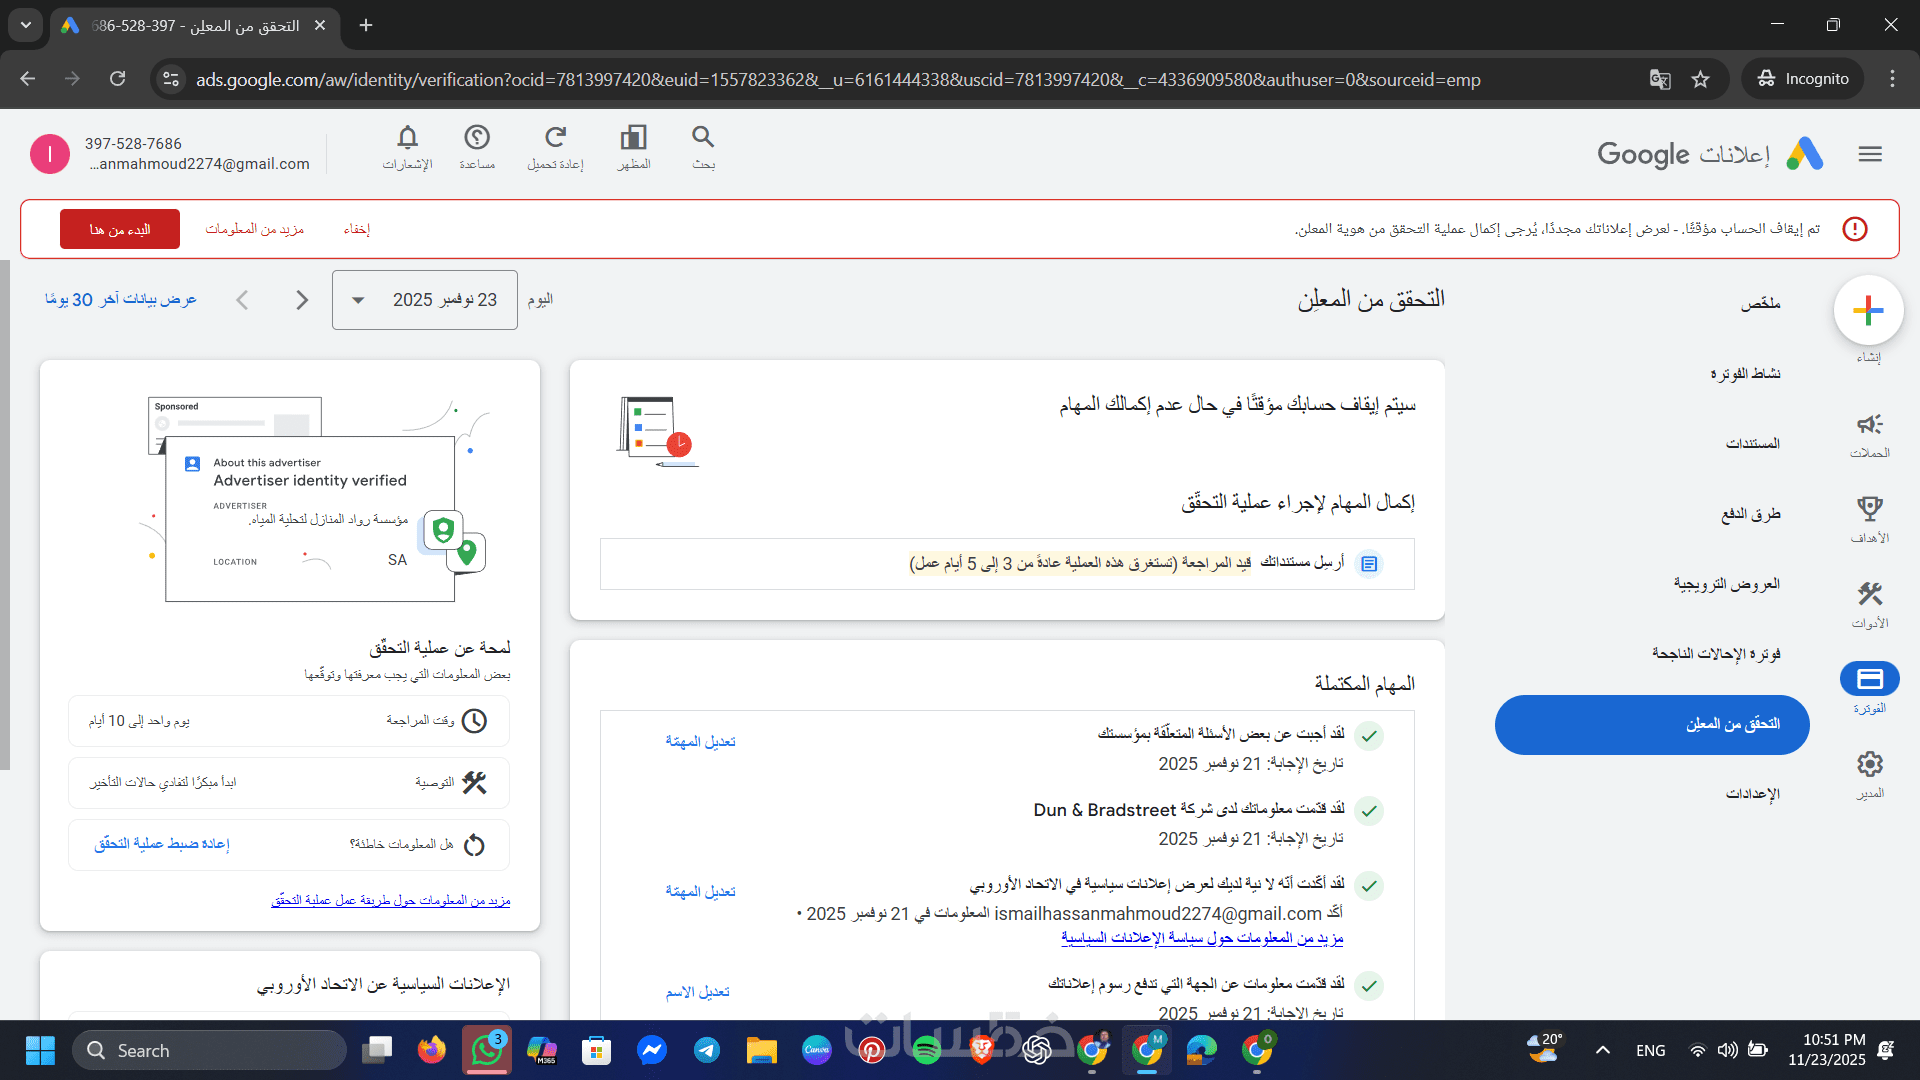Screen dimensions: 1920x1080
Task: Click the Admin gear icon
Action: click(1869, 765)
